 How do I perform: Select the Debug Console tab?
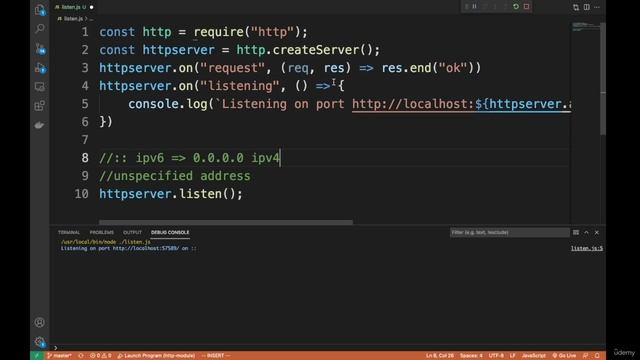170,232
